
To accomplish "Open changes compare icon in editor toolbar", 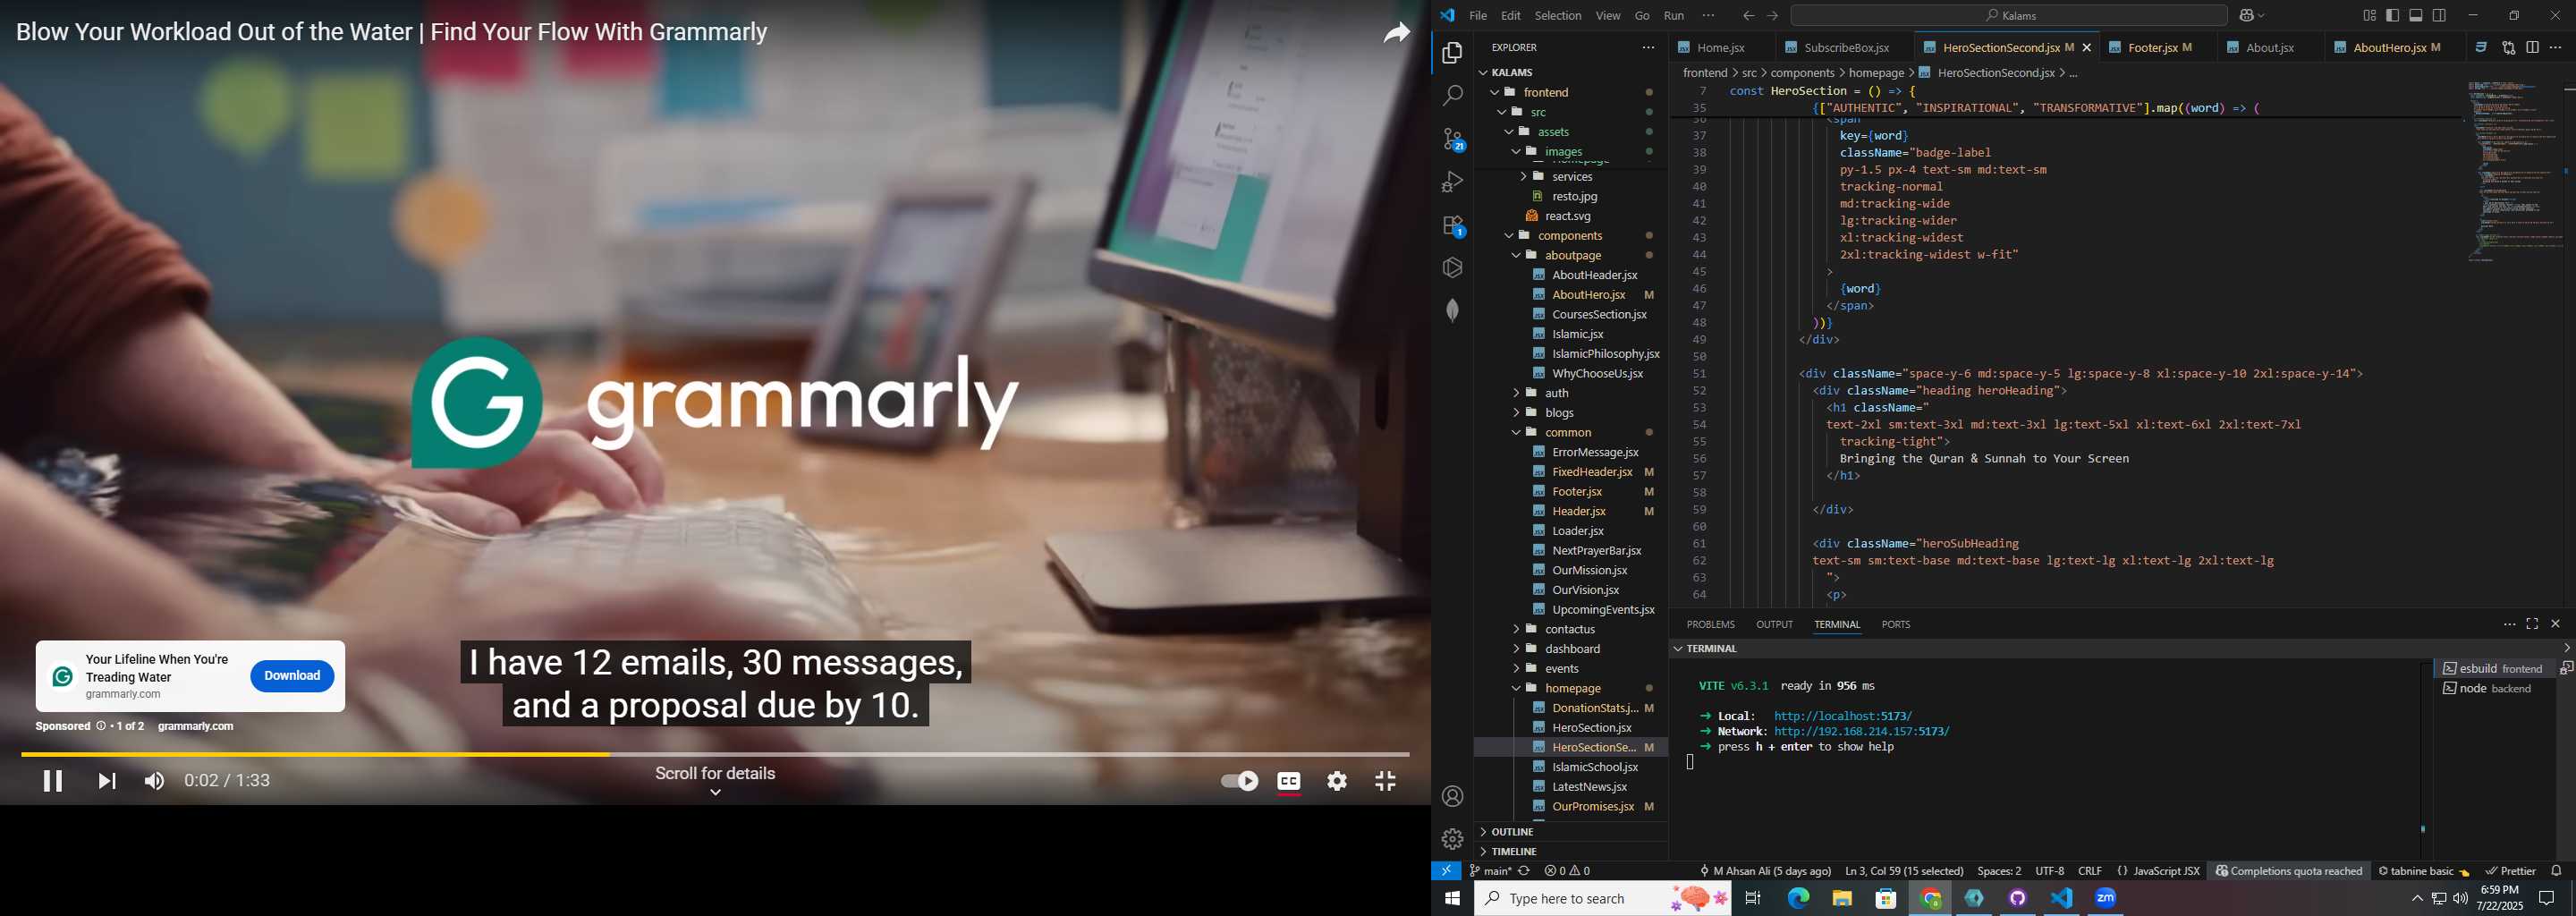I will 2508,47.
